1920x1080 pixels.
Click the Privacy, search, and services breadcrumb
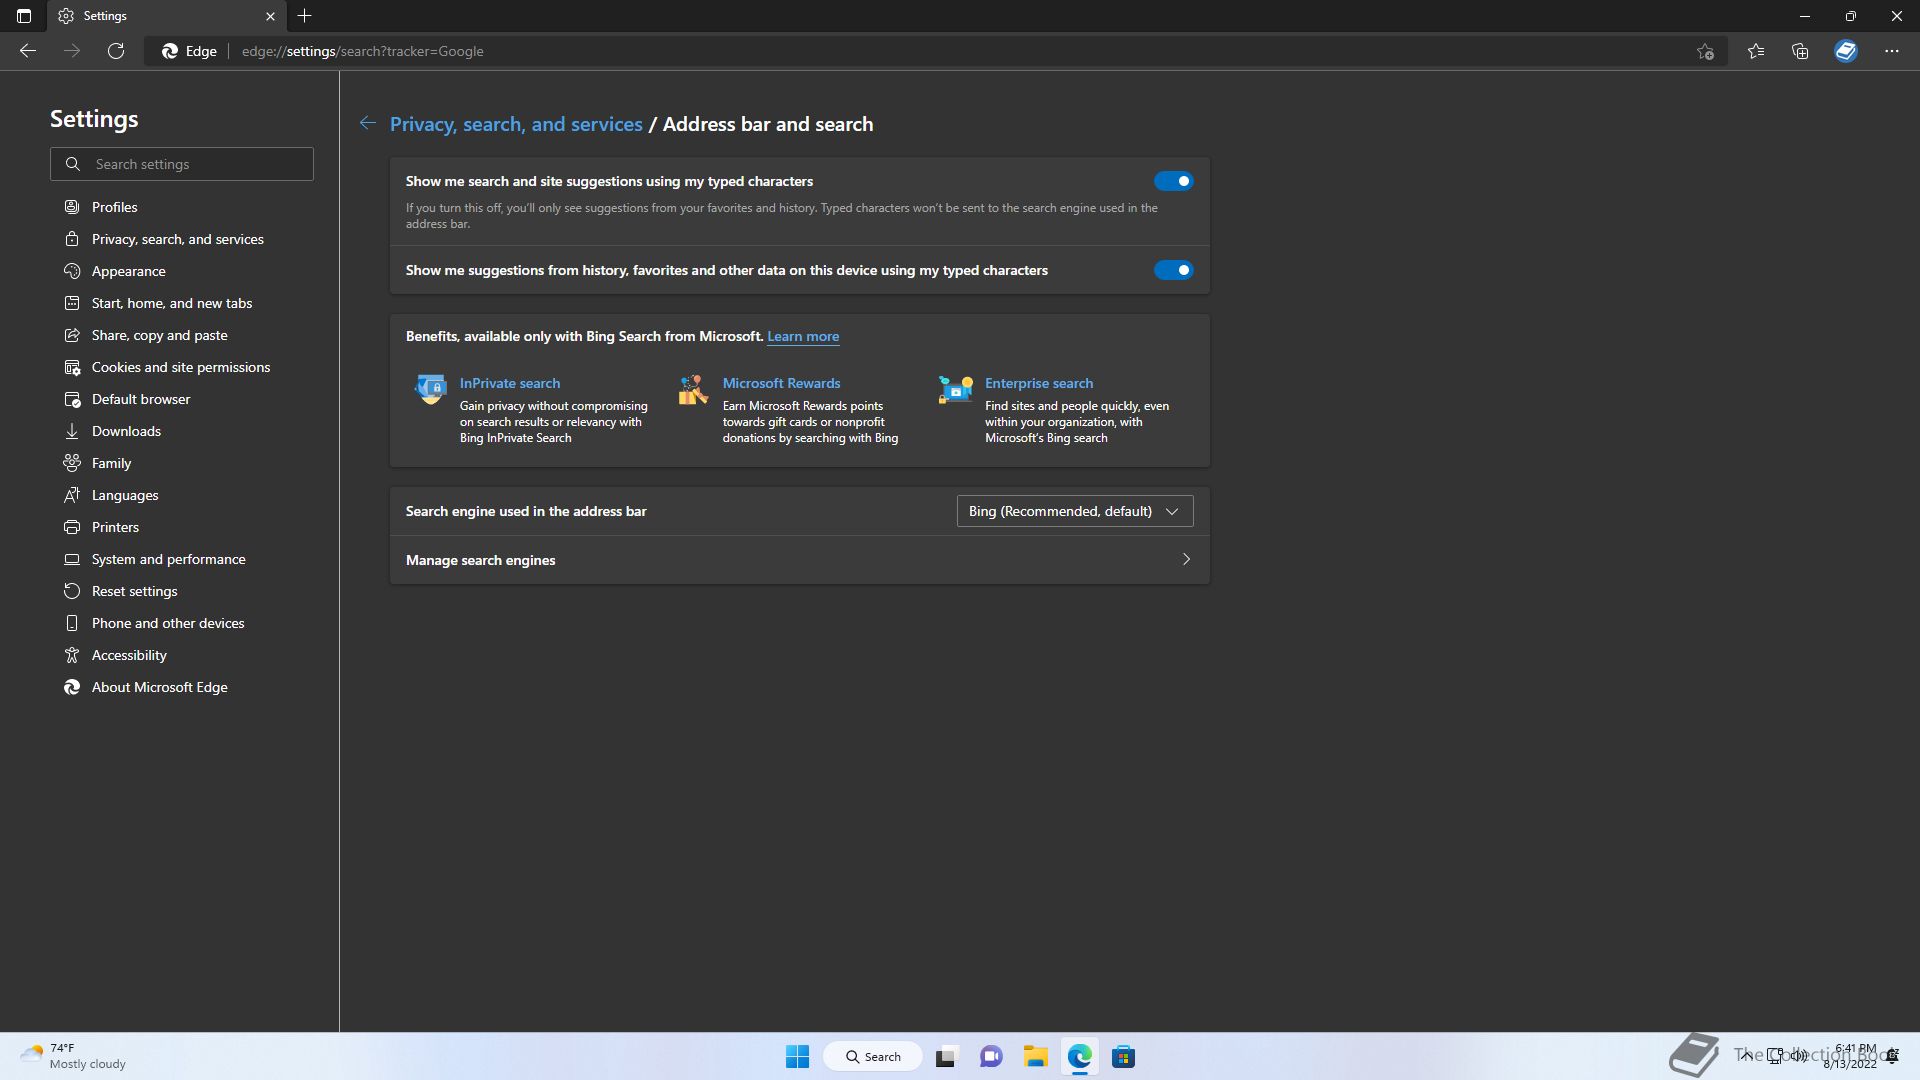point(516,124)
